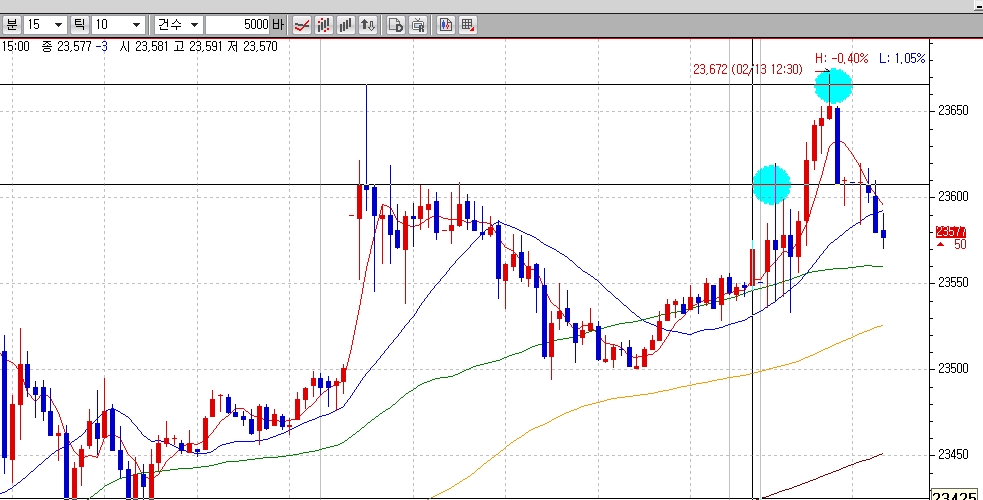Expand the minute interval dropdown showing 15
This screenshot has height=500, width=983.
[46, 25]
